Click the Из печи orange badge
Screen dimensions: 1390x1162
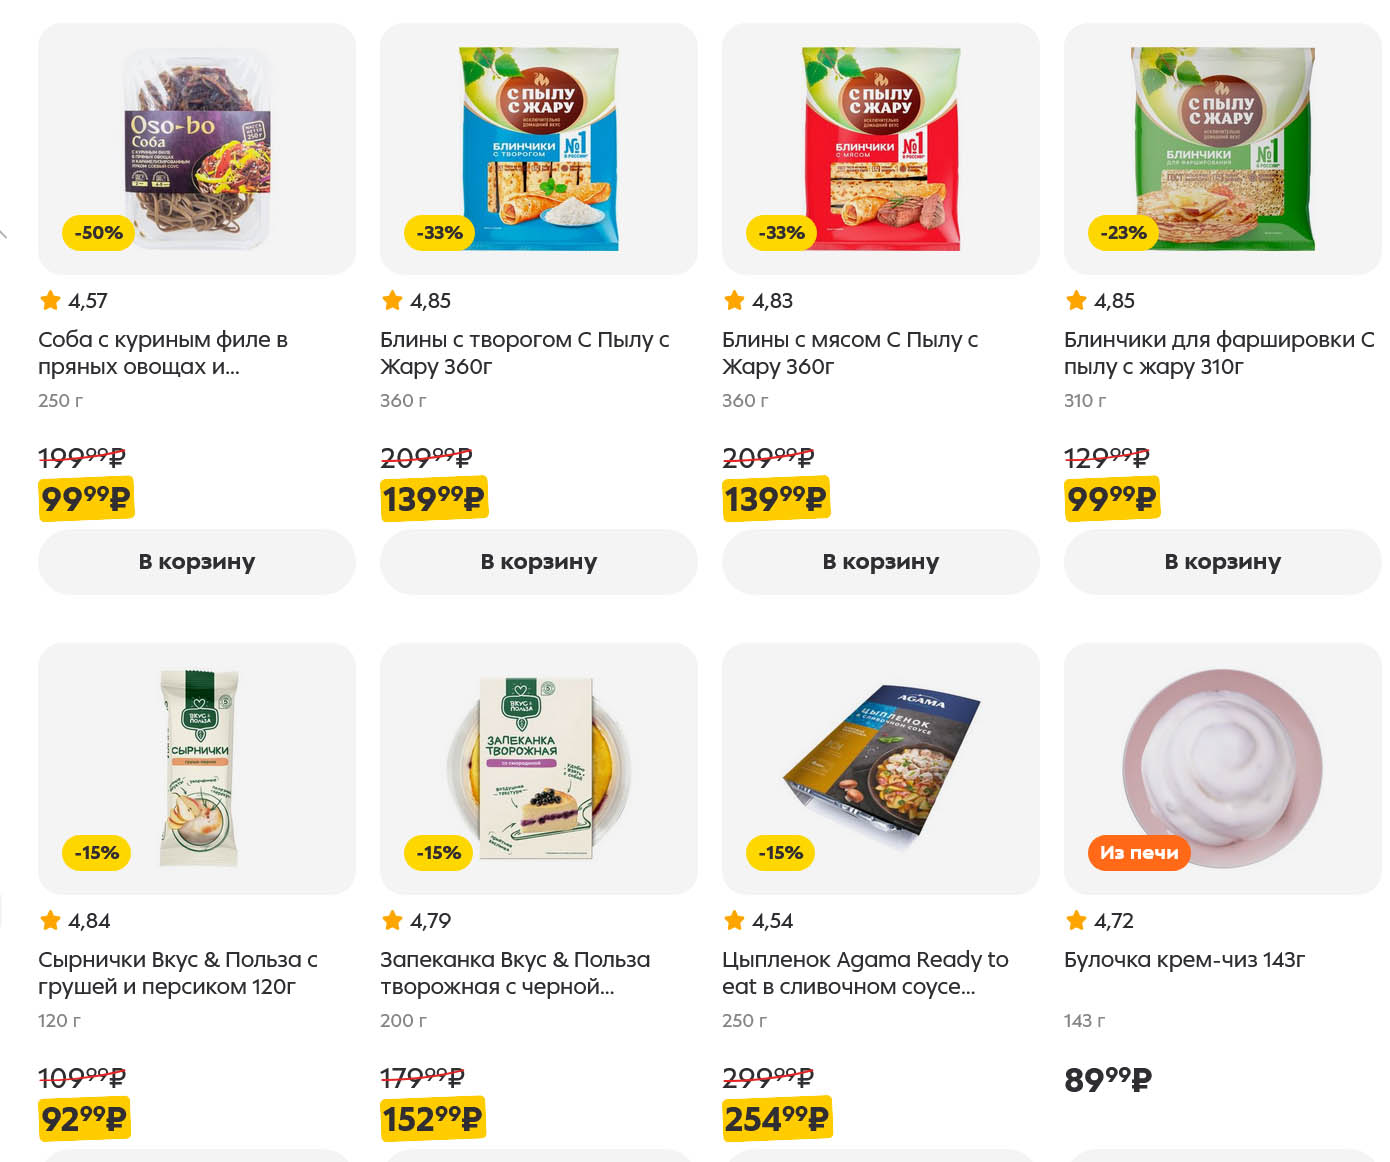click(x=1139, y=853)
